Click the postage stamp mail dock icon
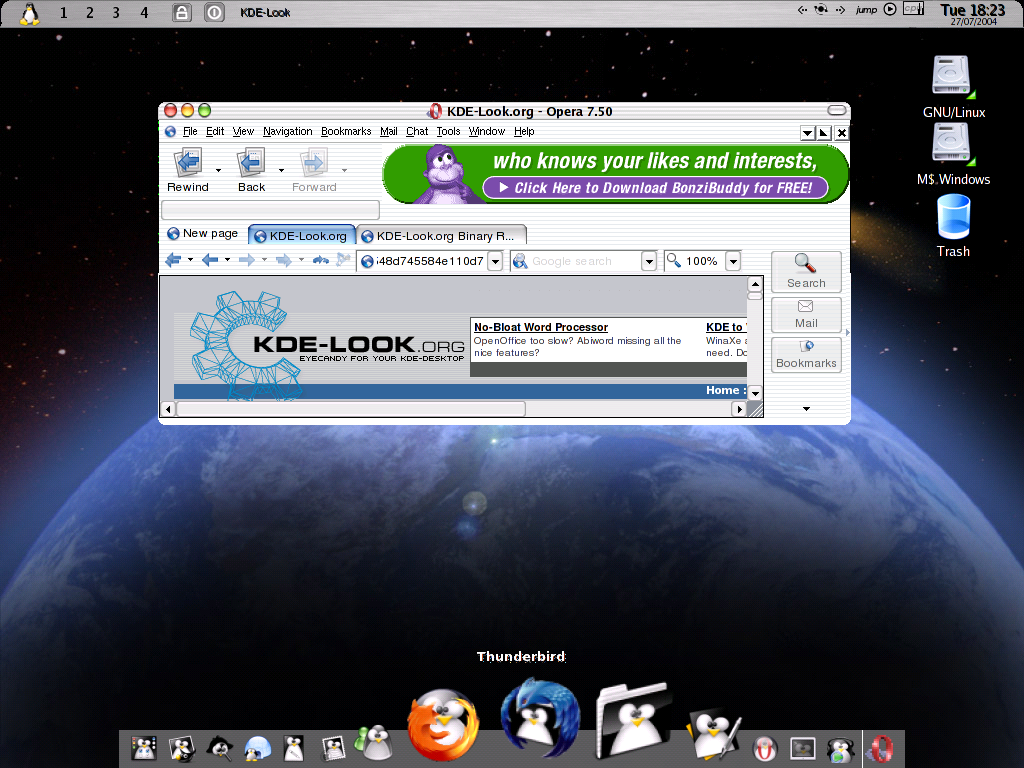The width and height of the screenshot is (1024, 768). pos(333,748)
